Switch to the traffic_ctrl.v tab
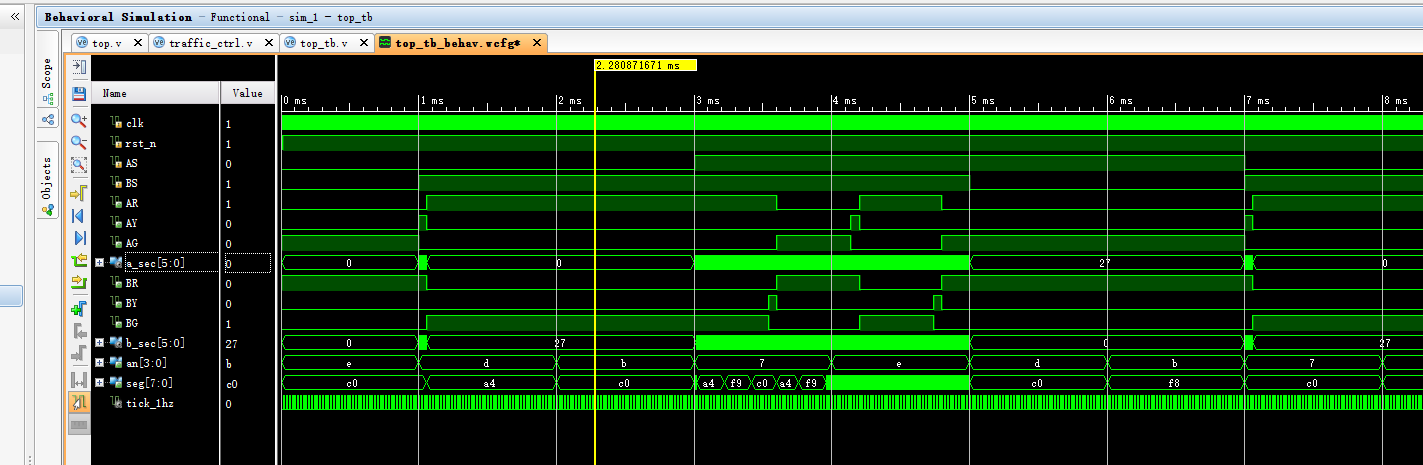Screen dimensions: 1423x465 tap(210, 43)
